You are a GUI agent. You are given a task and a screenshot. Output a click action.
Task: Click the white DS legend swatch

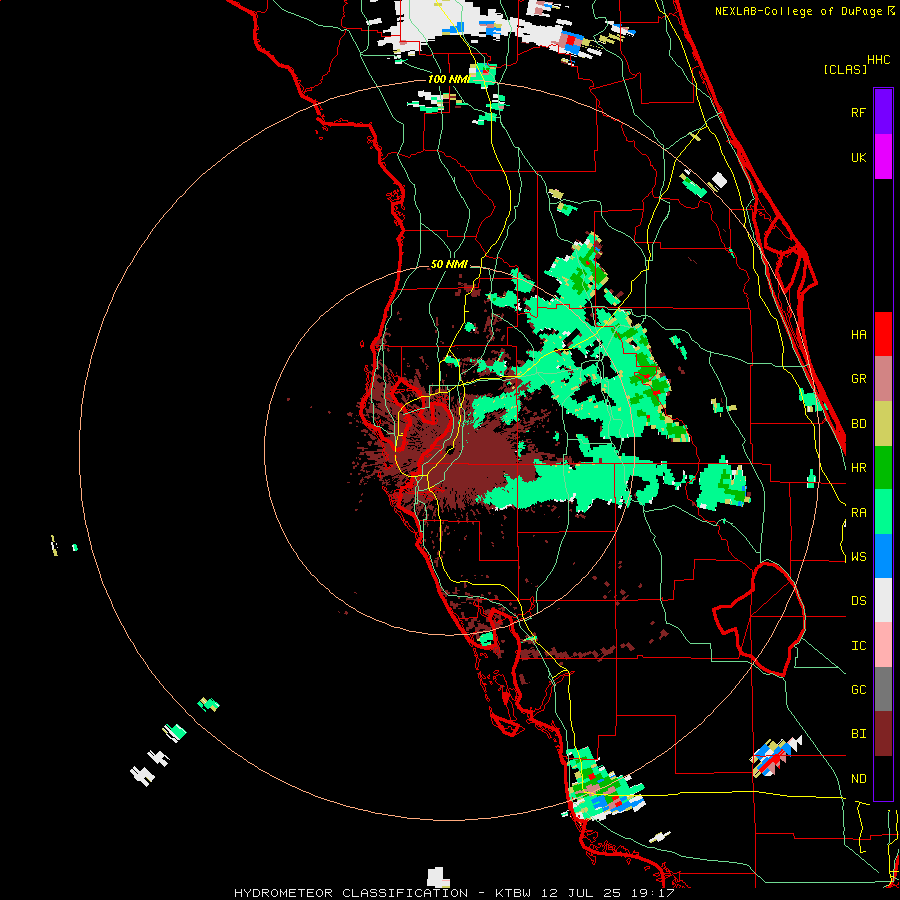click(883, 600)
